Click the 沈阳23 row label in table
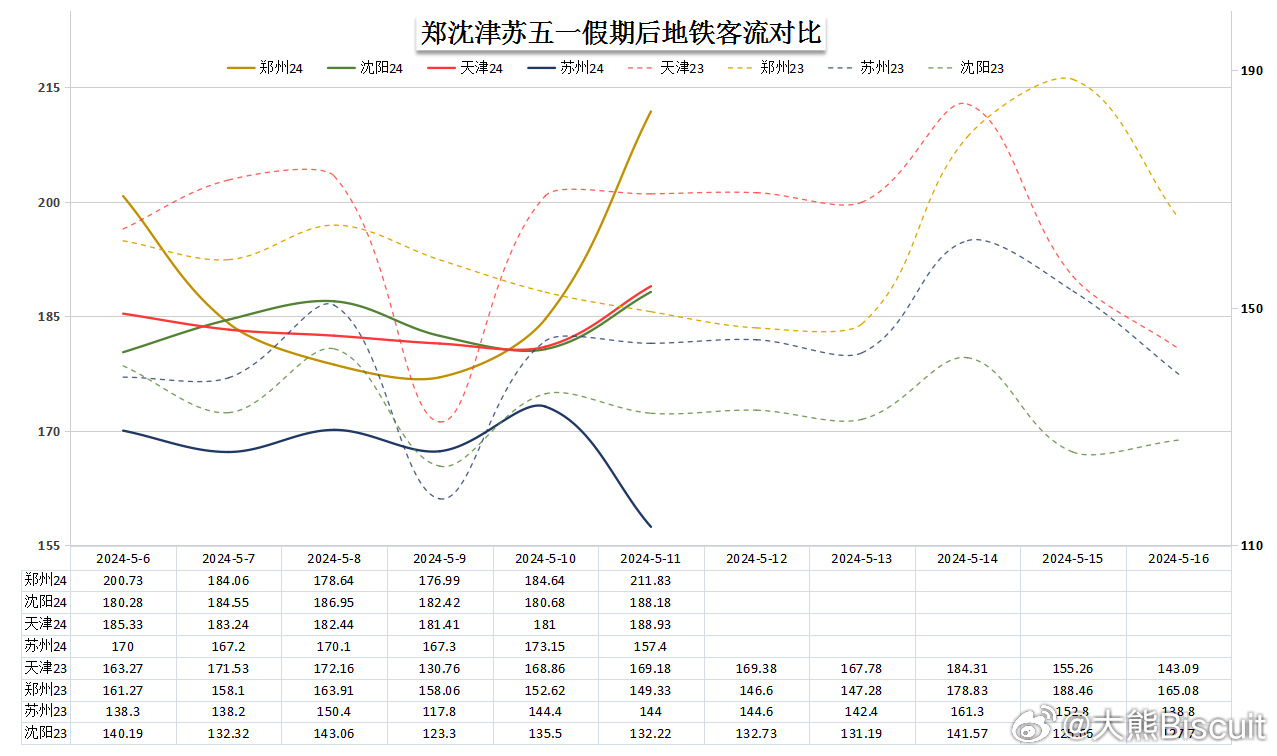Image resolution: width=1277 pixels, height=756 pixels. (x=46, y=732)
